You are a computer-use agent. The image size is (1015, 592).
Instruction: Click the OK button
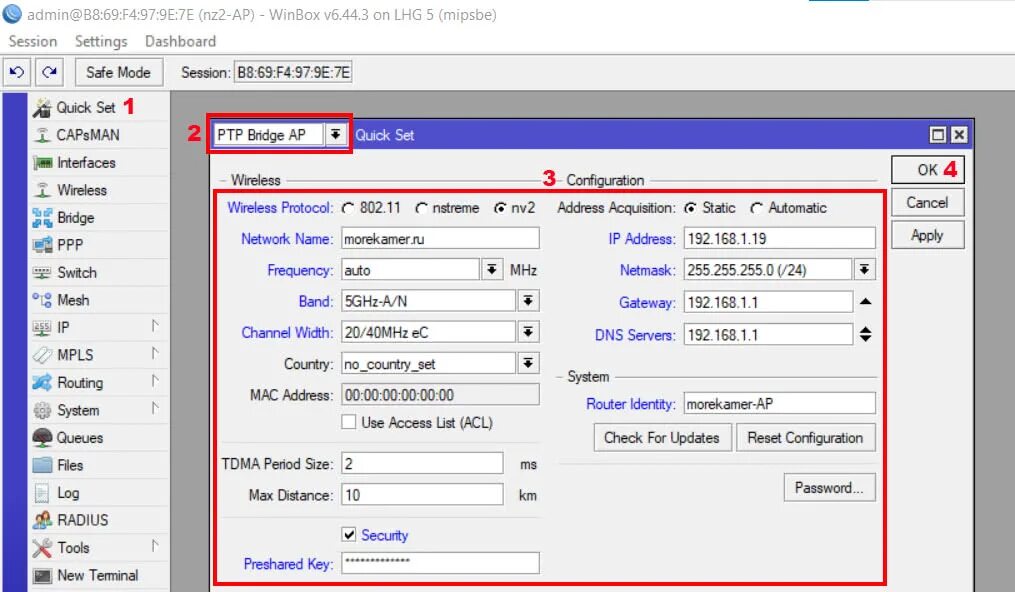click(928, 170)
